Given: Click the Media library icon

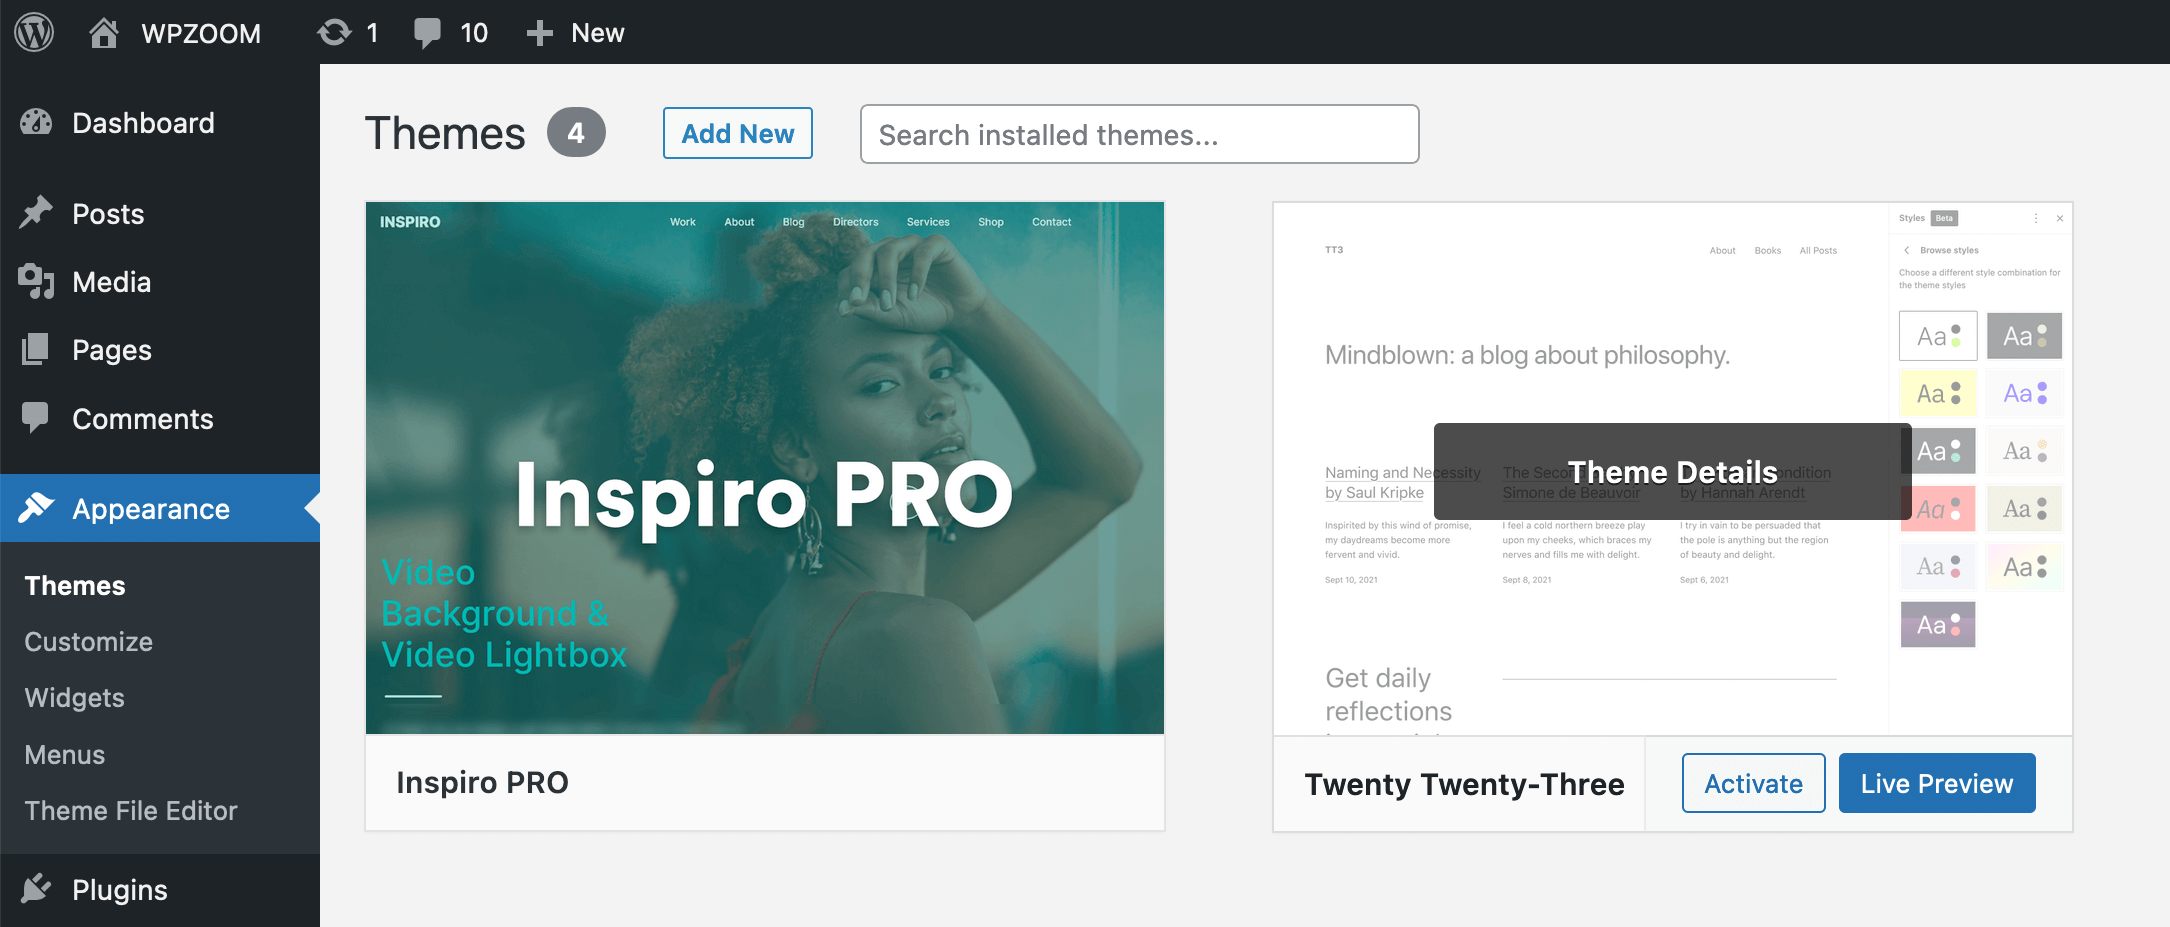Looking at the screenshot, I should (36, 282).
